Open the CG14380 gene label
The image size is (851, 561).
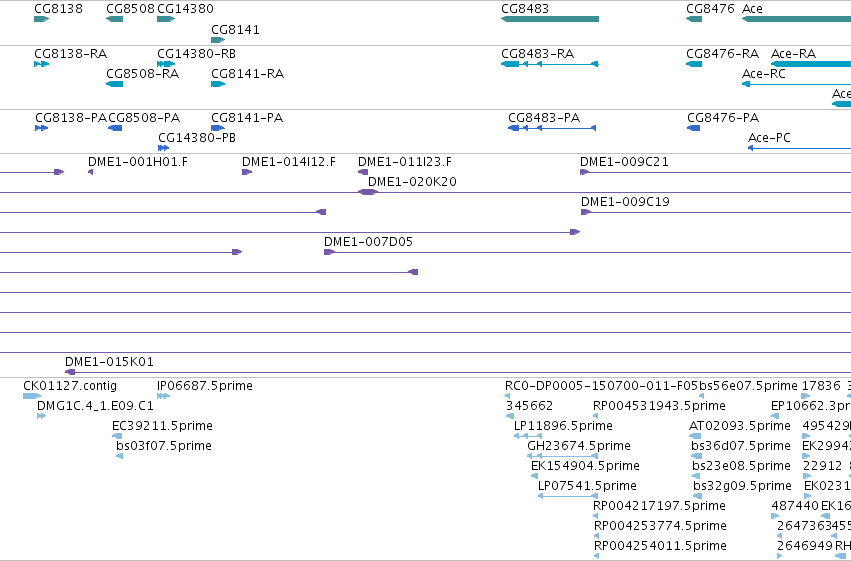pyautogui.click(x=185, y=9)
